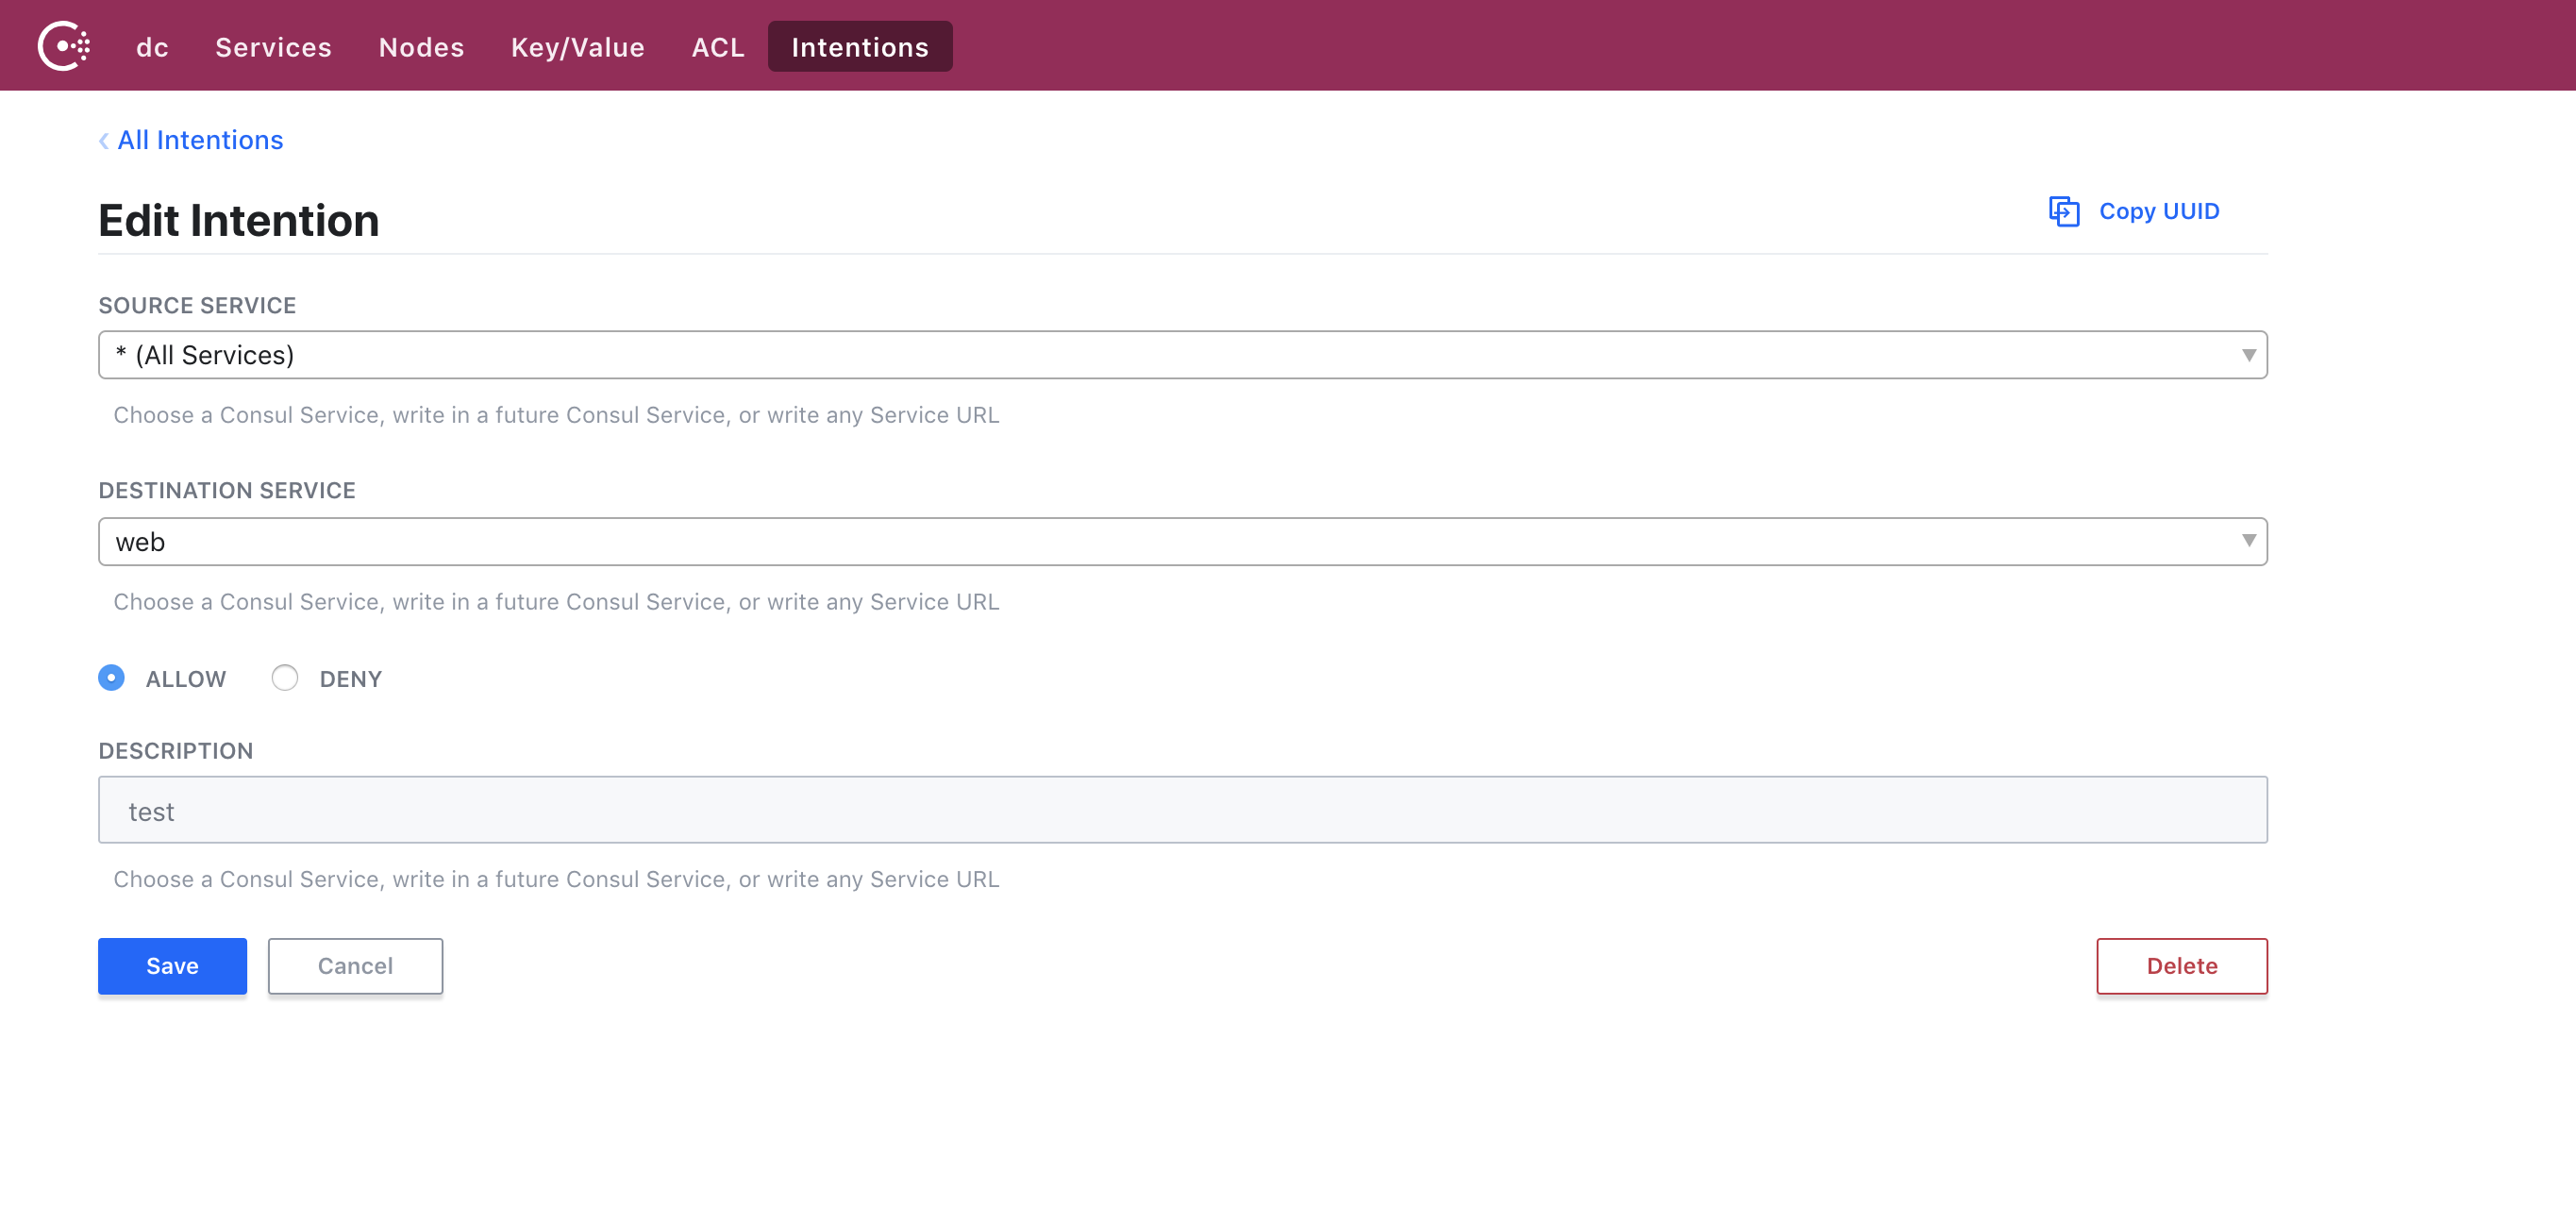The image size is (2576, 1206).
Task: Open the Key/Value tab
Action: (x=577, y=47)
